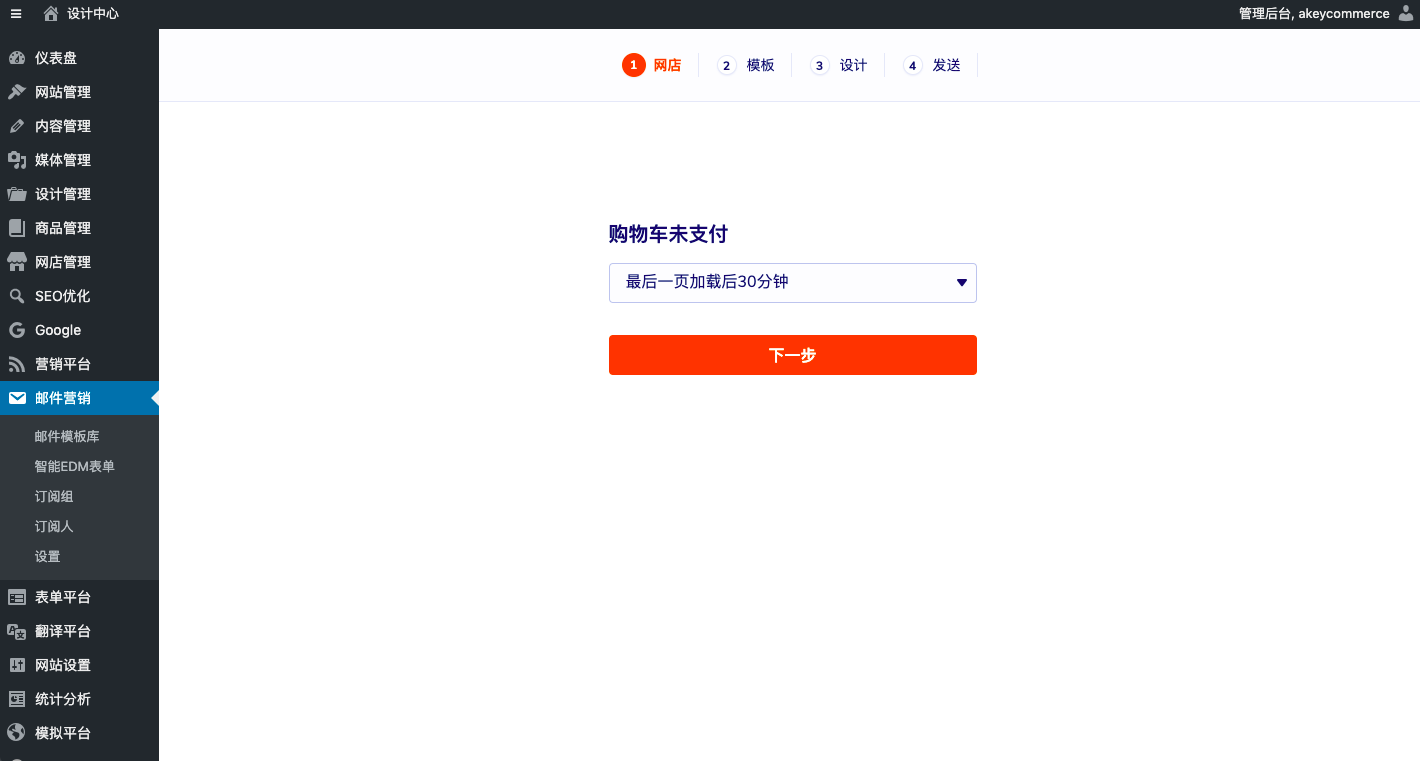The image size is (1420, 761).
Task: Click 管理后台, akeycommerce account text
Action: tap(1314, 14)
